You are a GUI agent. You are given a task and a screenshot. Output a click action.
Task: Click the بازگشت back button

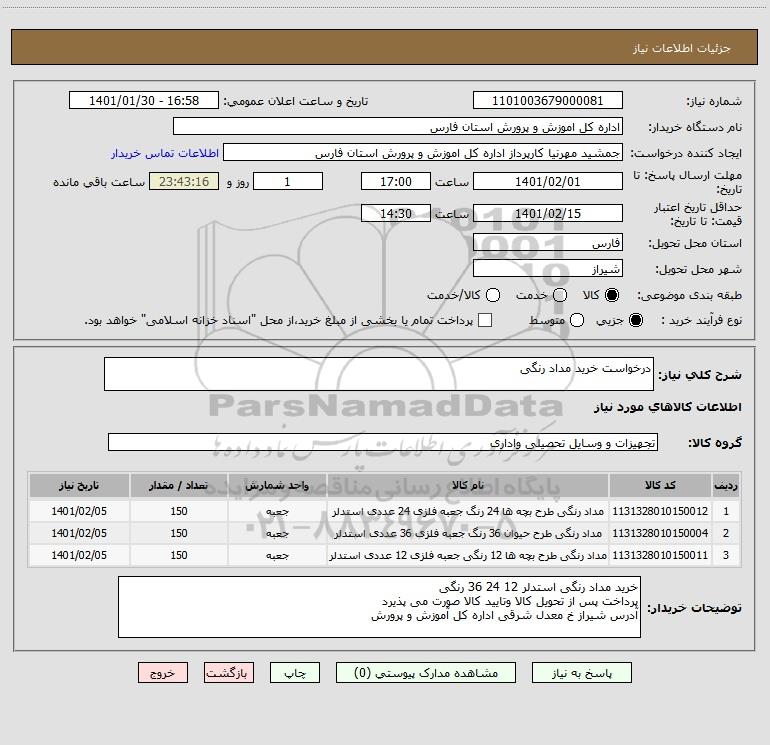pyautogui.click(x=229, y=673)
